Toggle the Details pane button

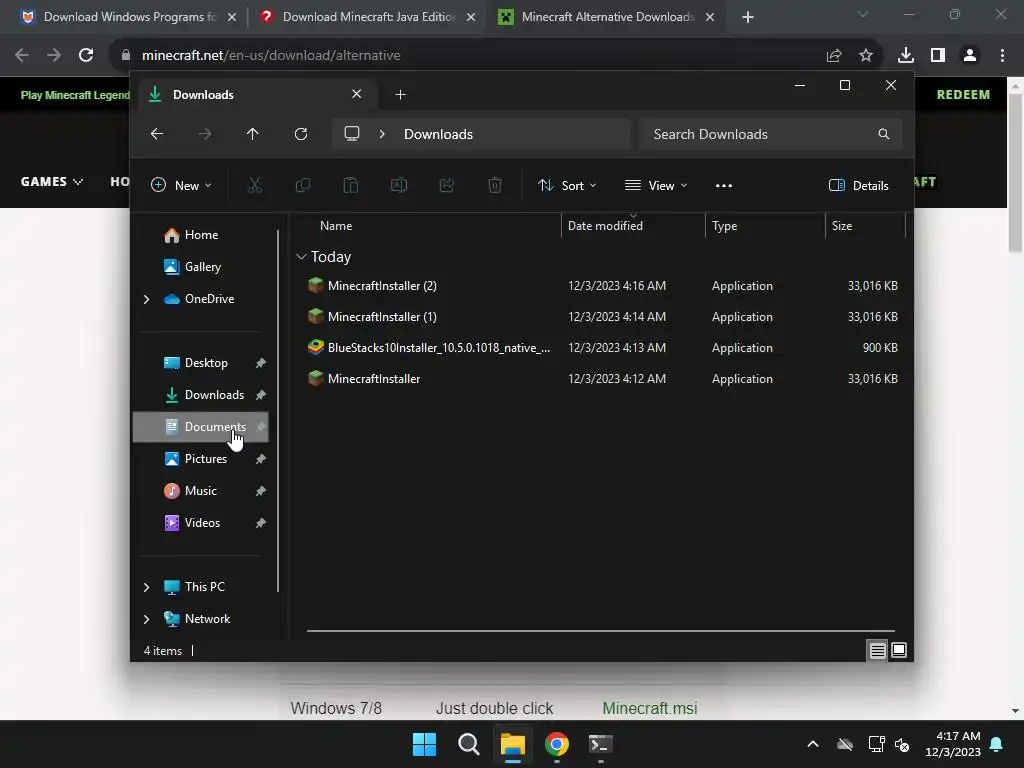[x=858, y=185]
